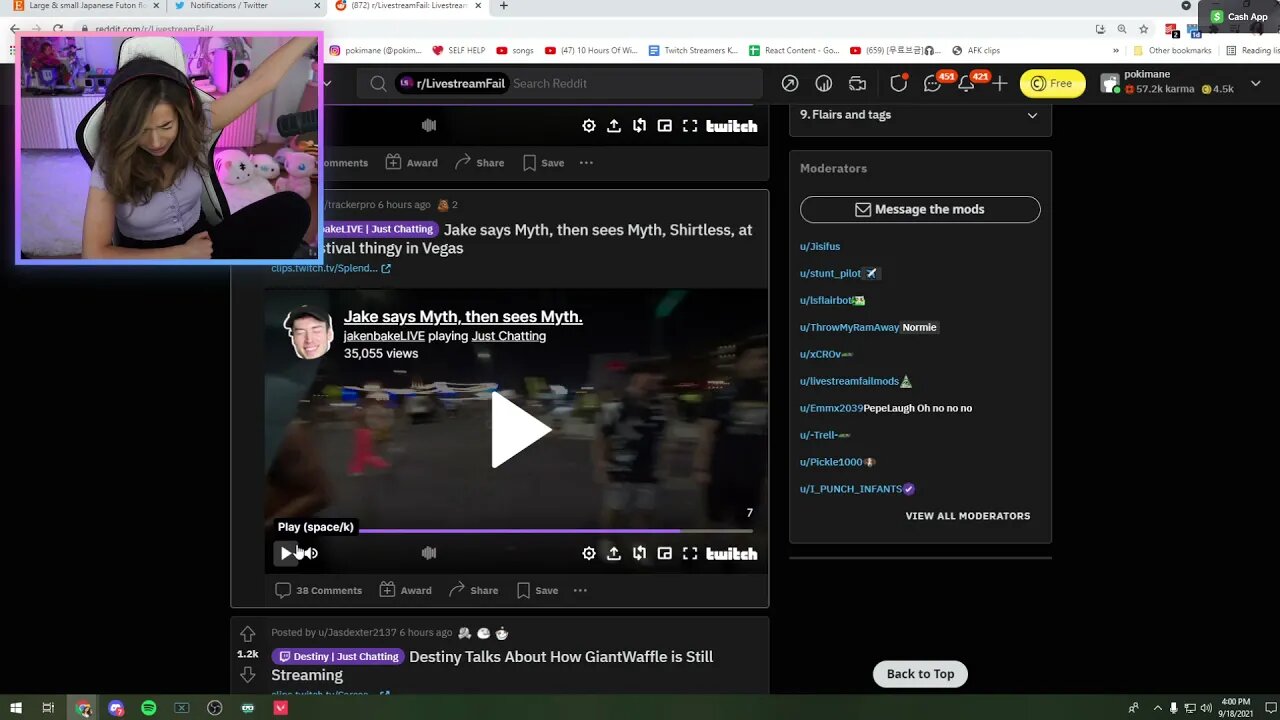Click share upload icon on upper clip player

tap(614, 126)
